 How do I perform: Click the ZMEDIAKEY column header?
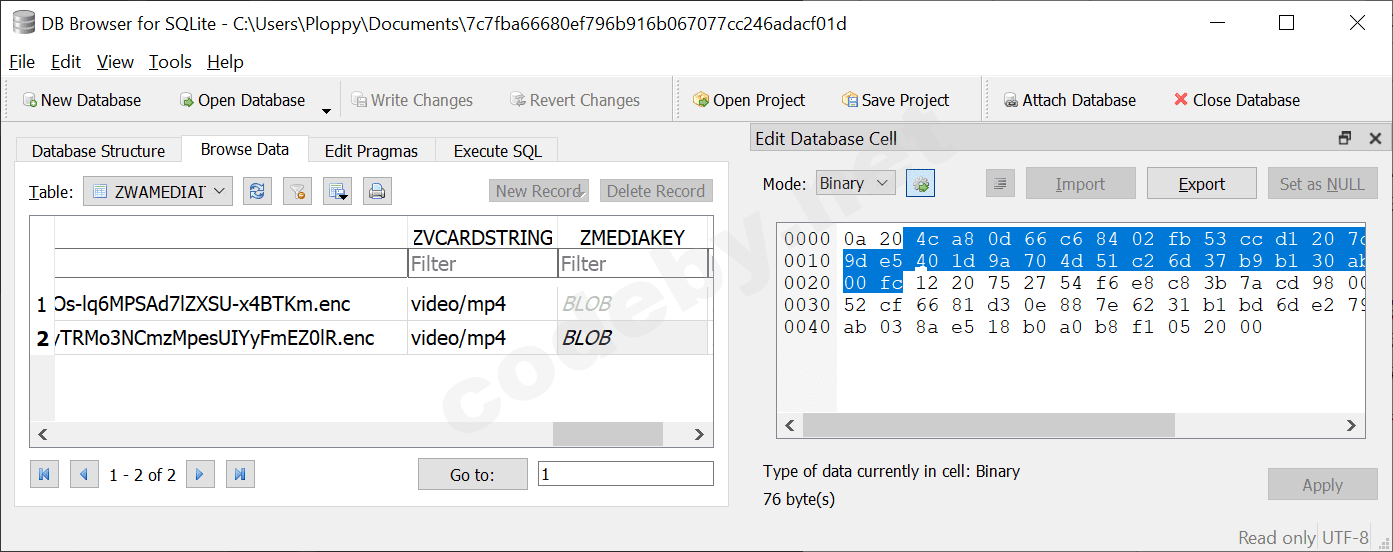(632, 237)
